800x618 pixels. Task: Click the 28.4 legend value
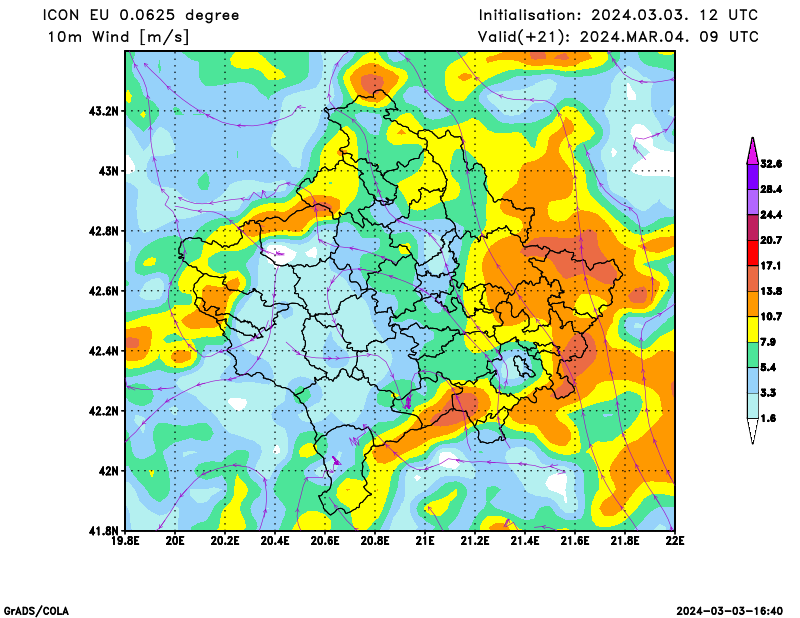771,190
